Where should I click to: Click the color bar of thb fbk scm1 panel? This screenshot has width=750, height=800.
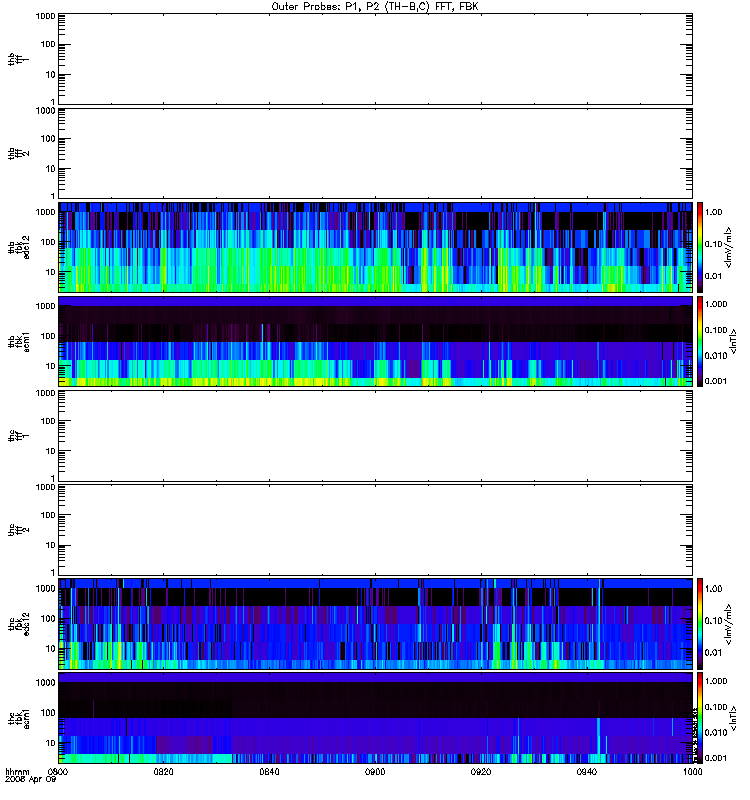point(700,341)
